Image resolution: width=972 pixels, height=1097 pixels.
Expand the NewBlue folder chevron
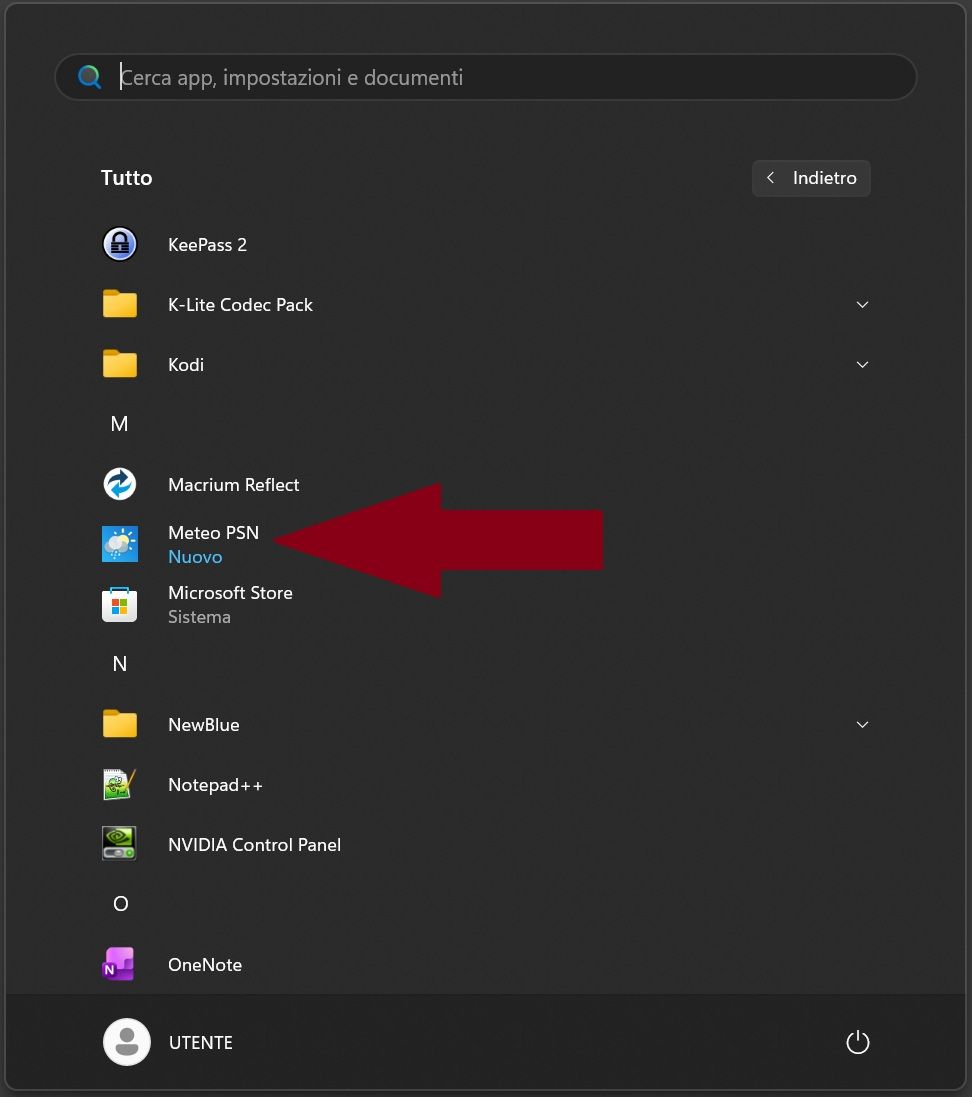[862, 724]
